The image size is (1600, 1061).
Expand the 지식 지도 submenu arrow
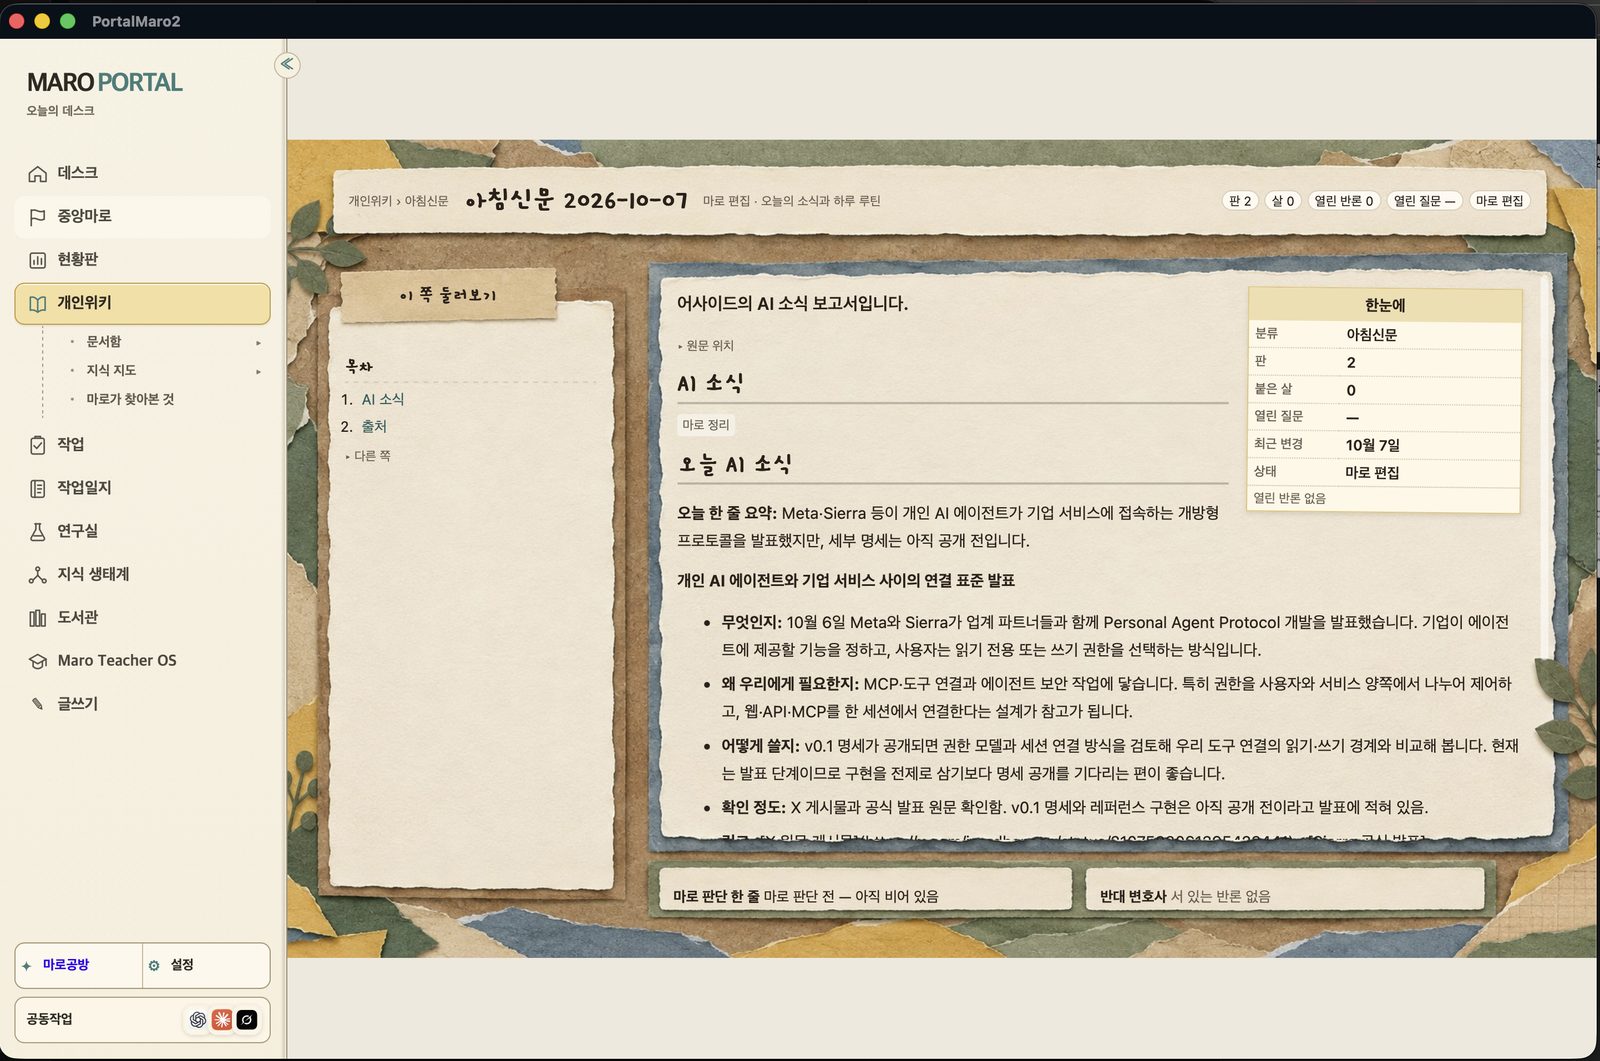pos(258,372)
